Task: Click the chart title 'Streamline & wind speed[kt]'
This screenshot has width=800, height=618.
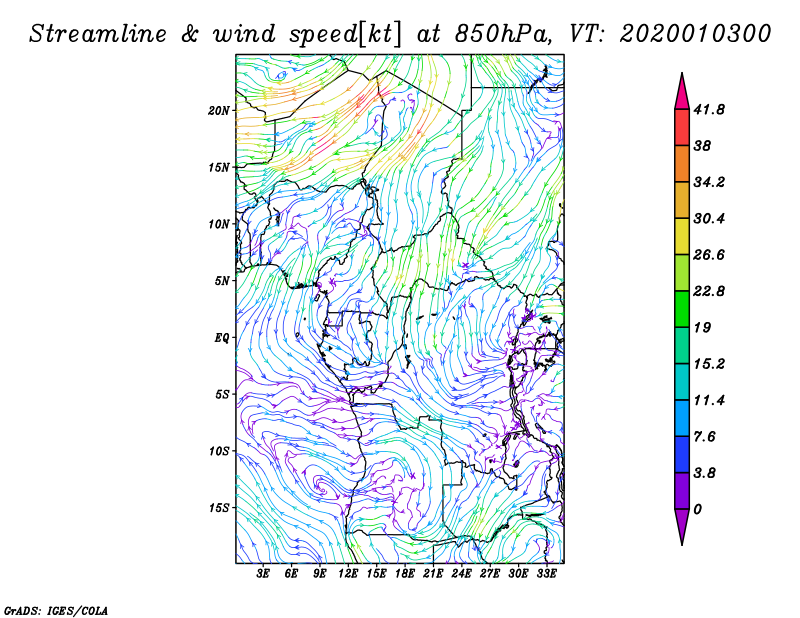Action: (x=215, y=33)
